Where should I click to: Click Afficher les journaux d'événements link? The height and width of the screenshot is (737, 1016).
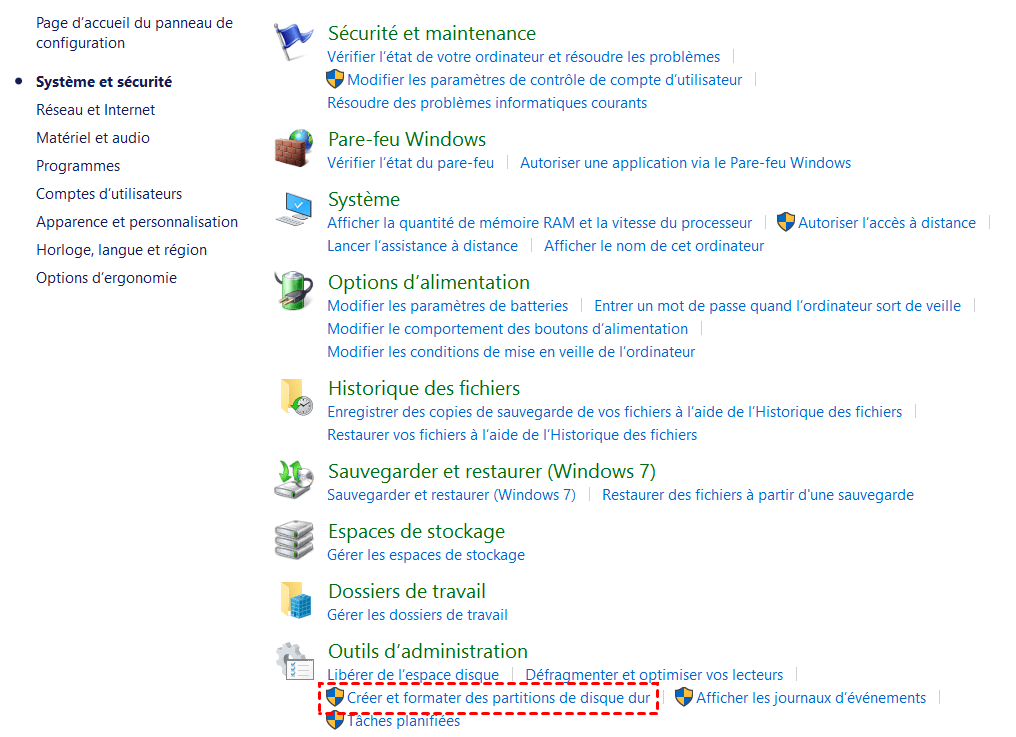(x=811, y=697)
